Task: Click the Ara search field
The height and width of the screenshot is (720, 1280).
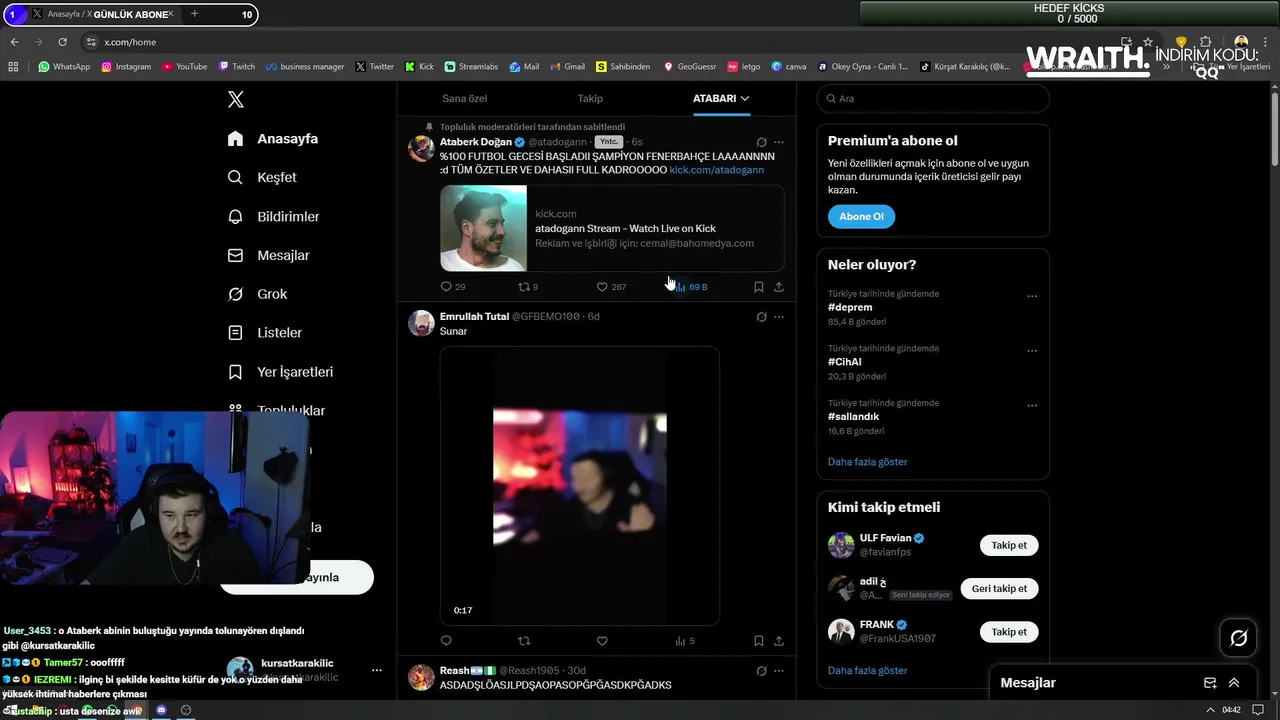Action: pyautogui.click(x=933, y=98)
